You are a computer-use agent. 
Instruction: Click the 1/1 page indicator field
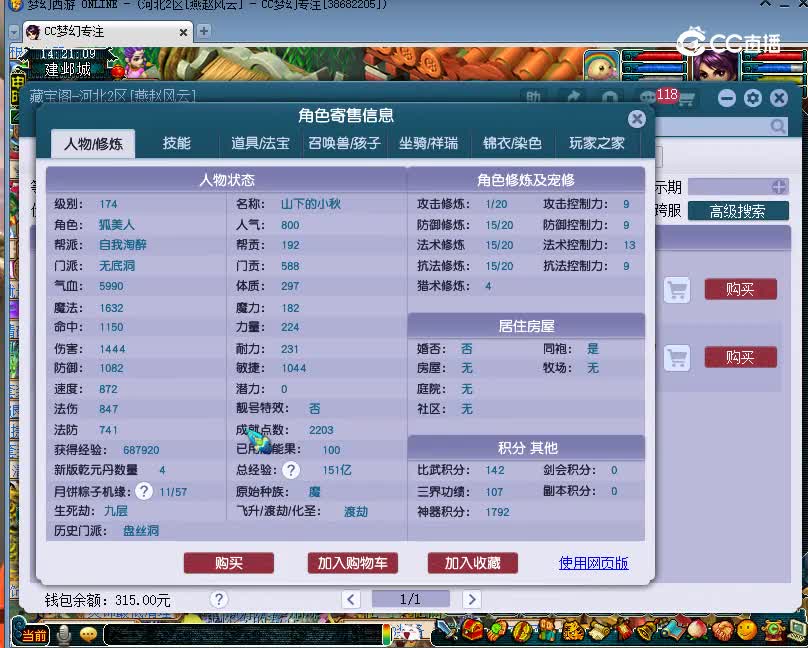point(411,599)
